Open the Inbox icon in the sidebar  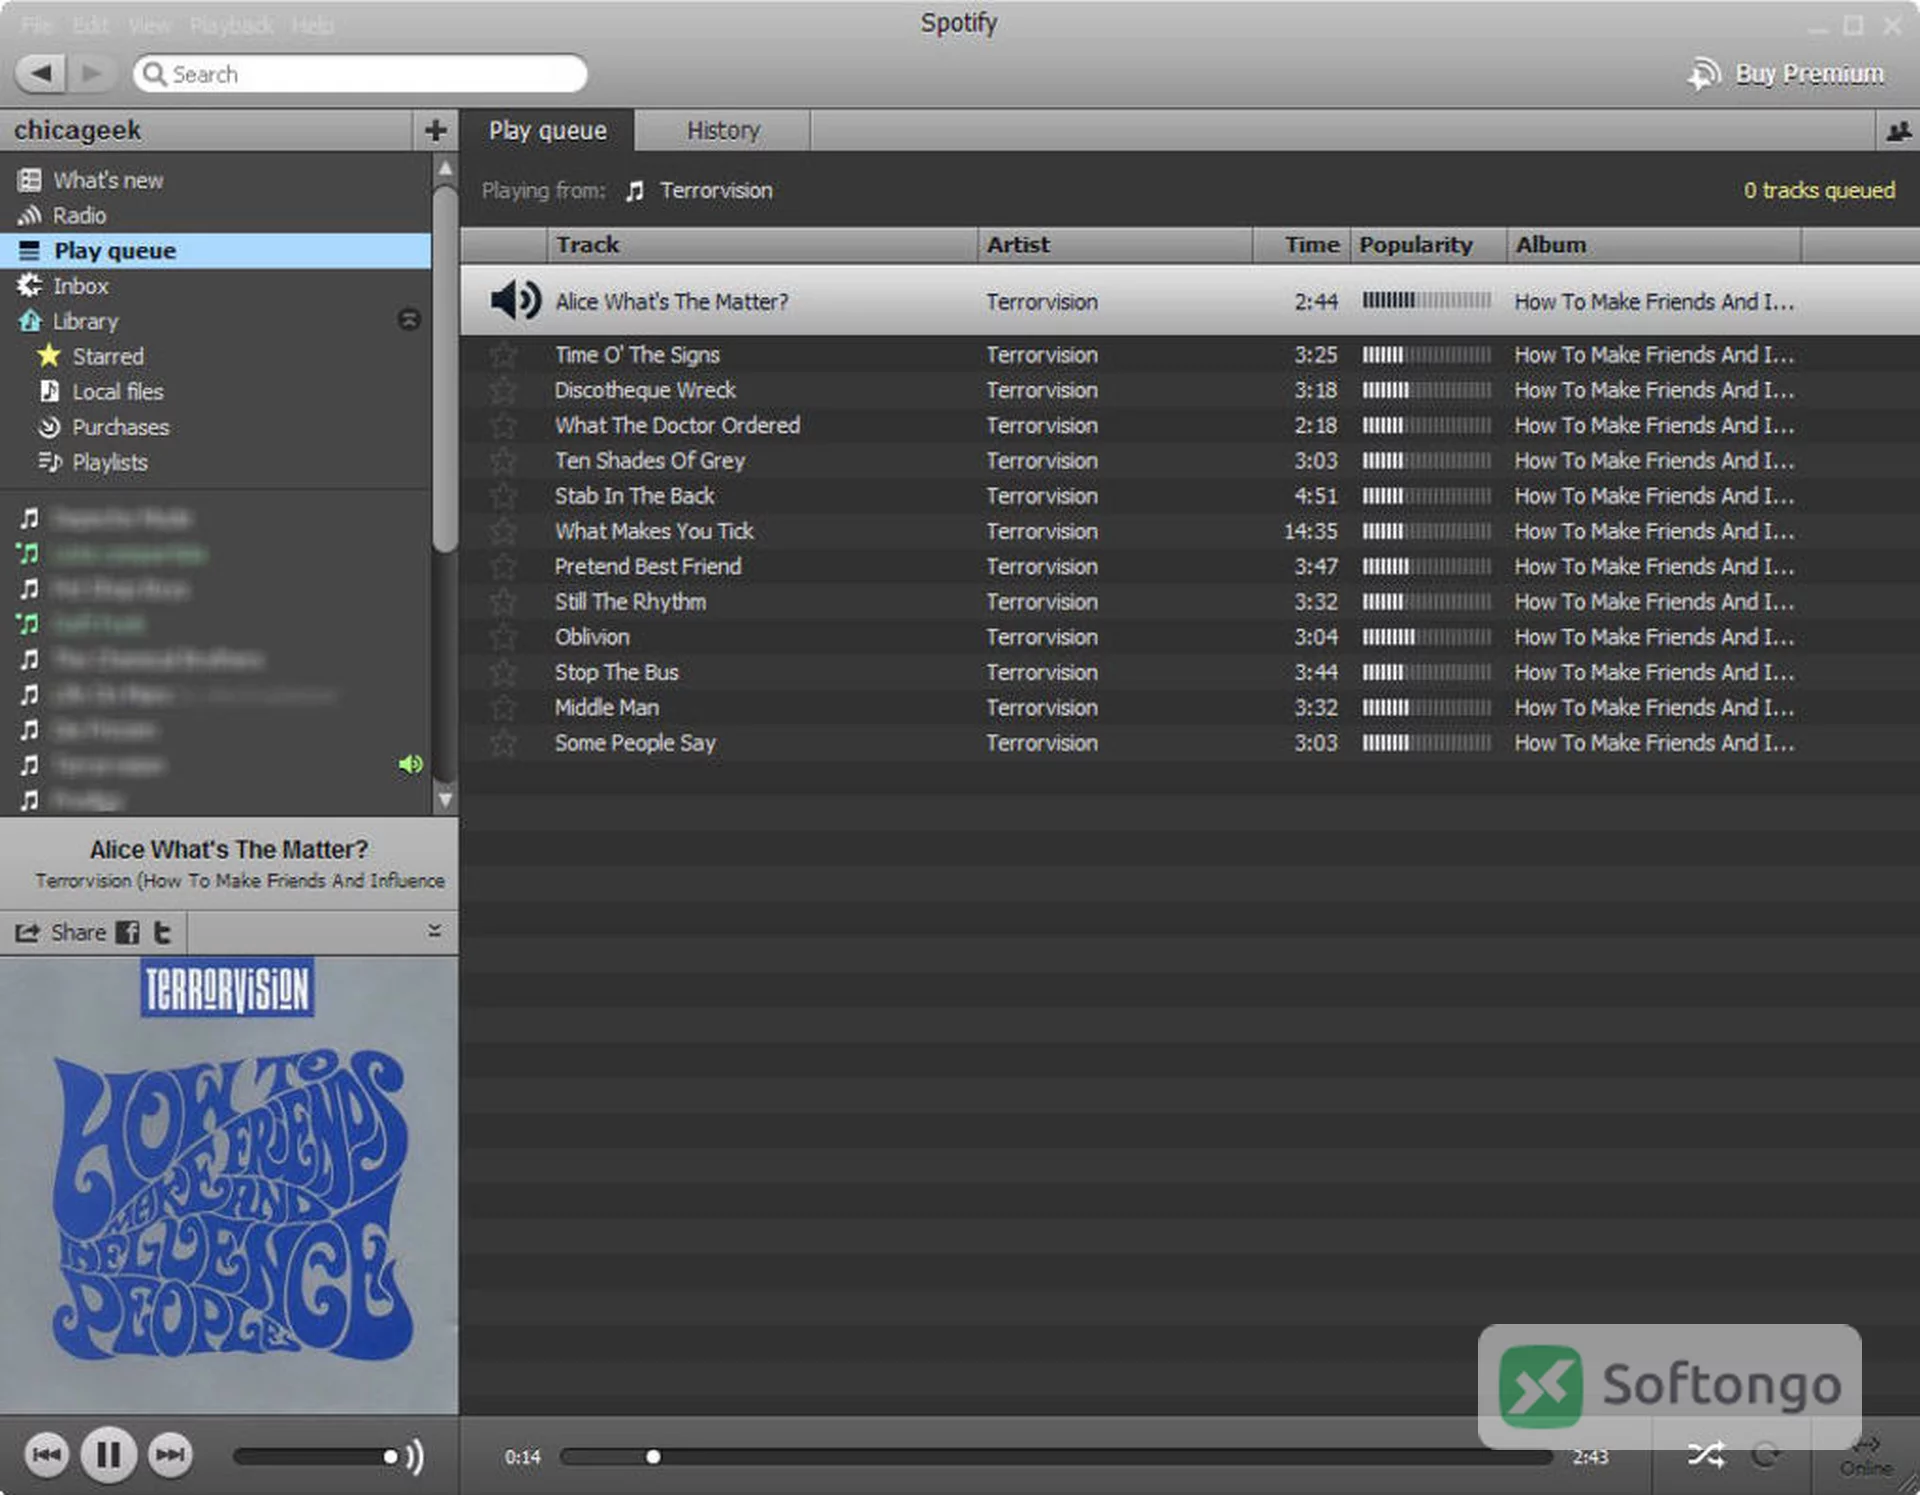click(30, 285)
